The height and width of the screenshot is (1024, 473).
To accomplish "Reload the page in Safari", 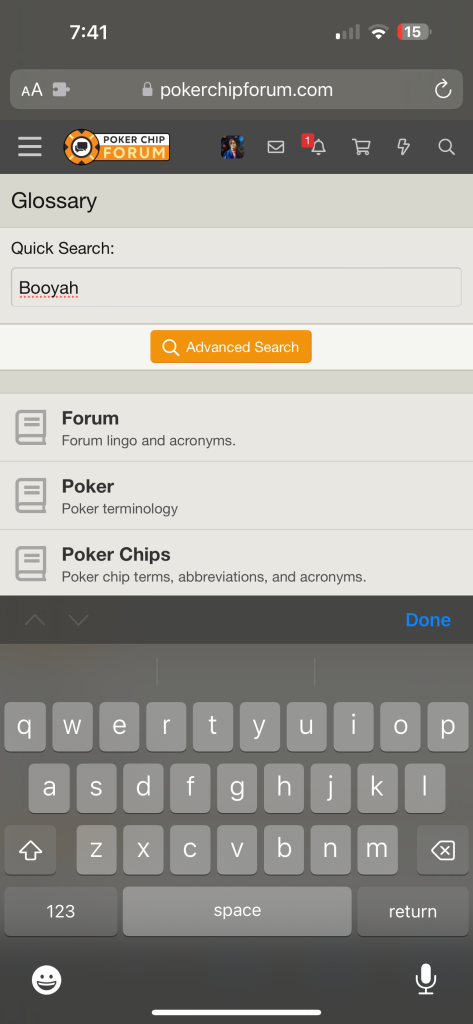I will [443, 89].
